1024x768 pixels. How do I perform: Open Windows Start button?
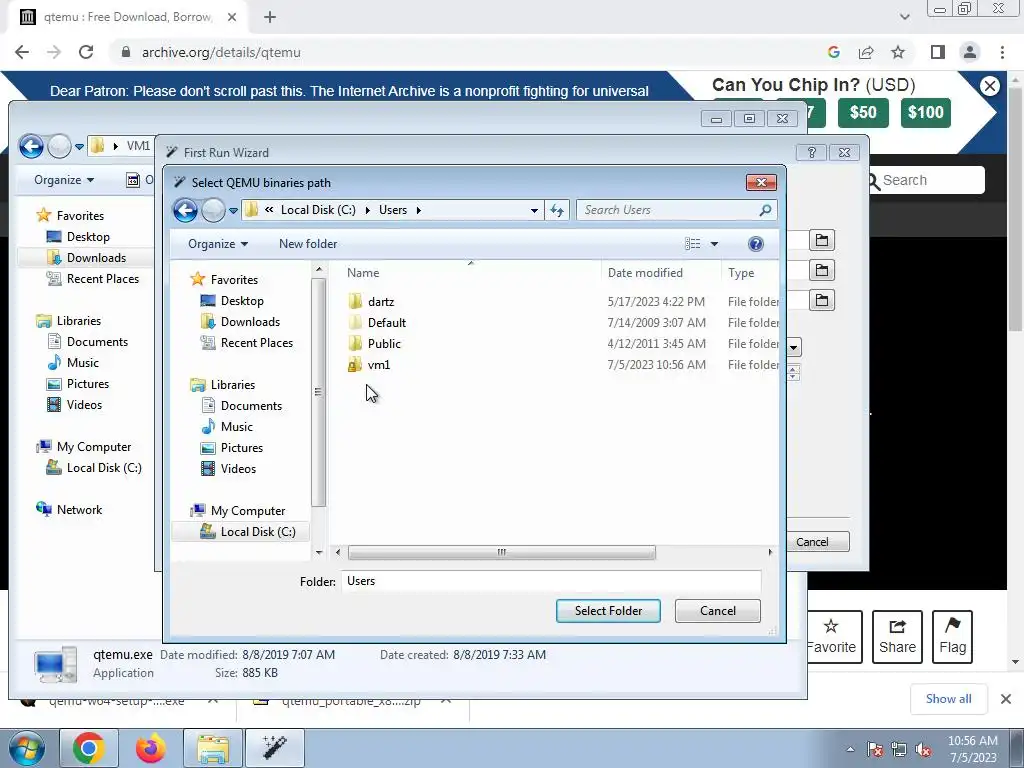coord(27,748)
